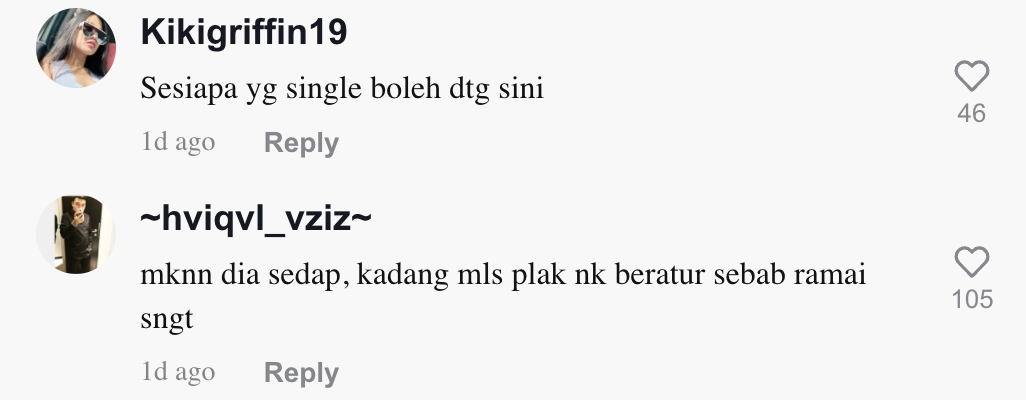Visit the Kikigriffin19 username link
The image size is (1026, 400).
click(x=244, y=31)
